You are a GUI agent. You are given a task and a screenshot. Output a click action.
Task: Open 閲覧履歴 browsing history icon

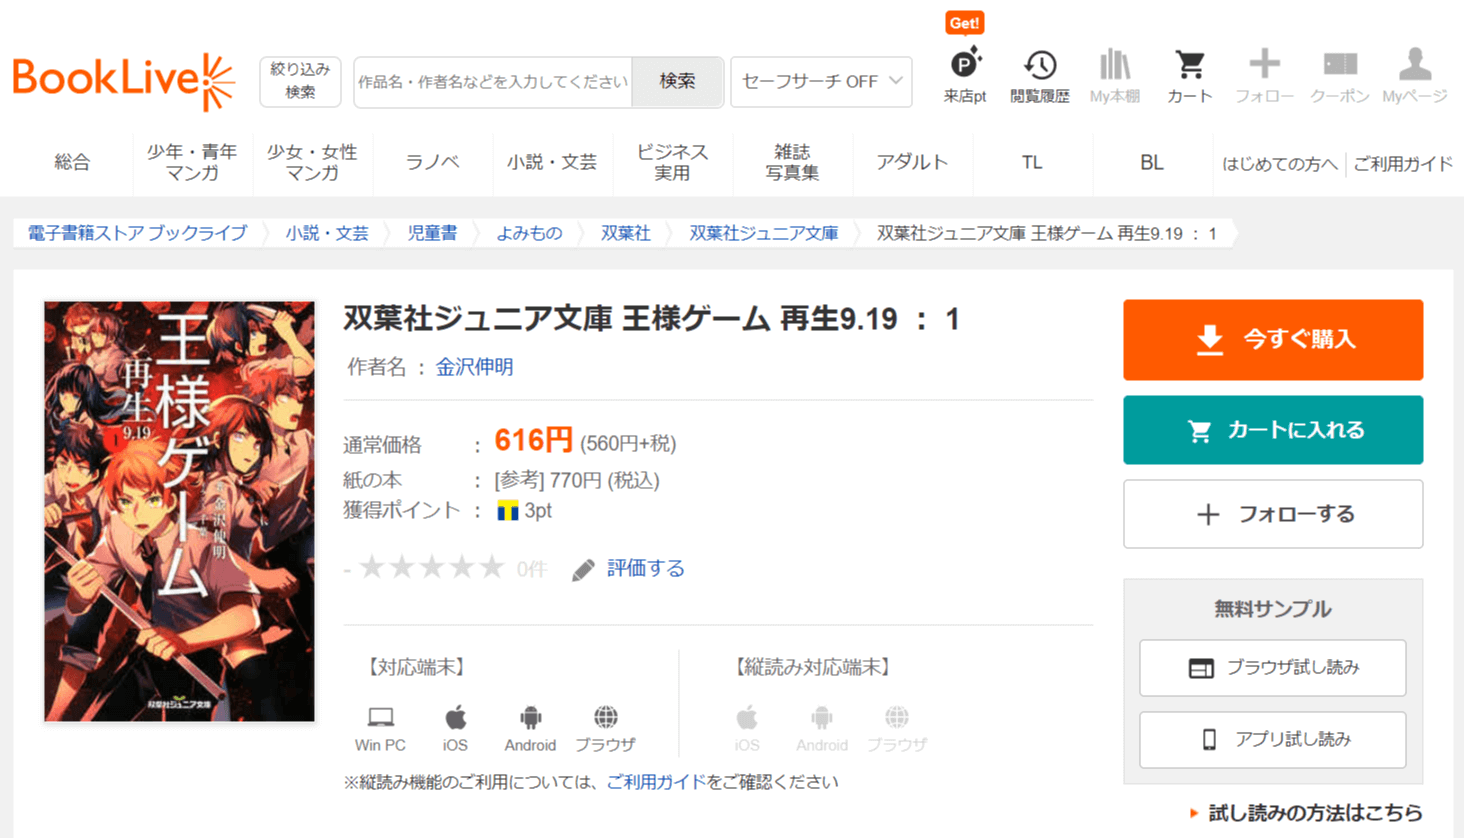[x=1040, y=75]
